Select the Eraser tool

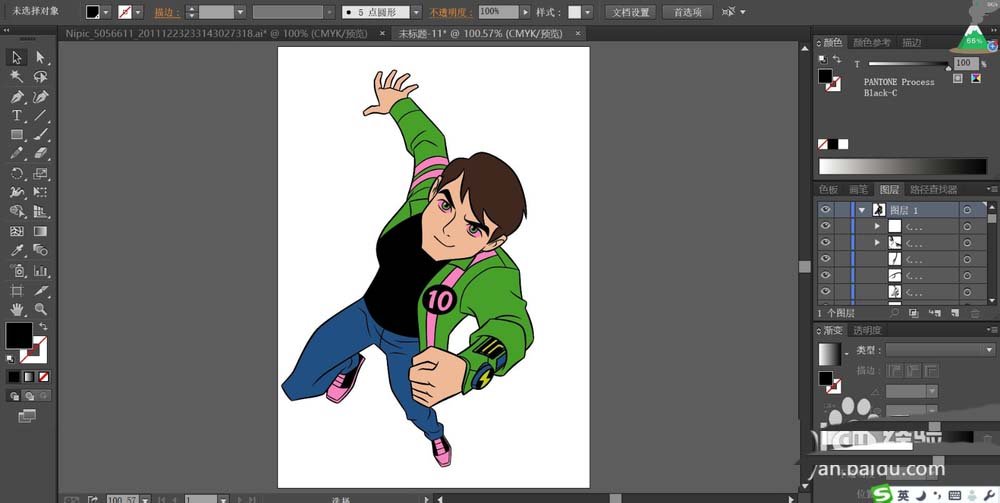point(40,154)
